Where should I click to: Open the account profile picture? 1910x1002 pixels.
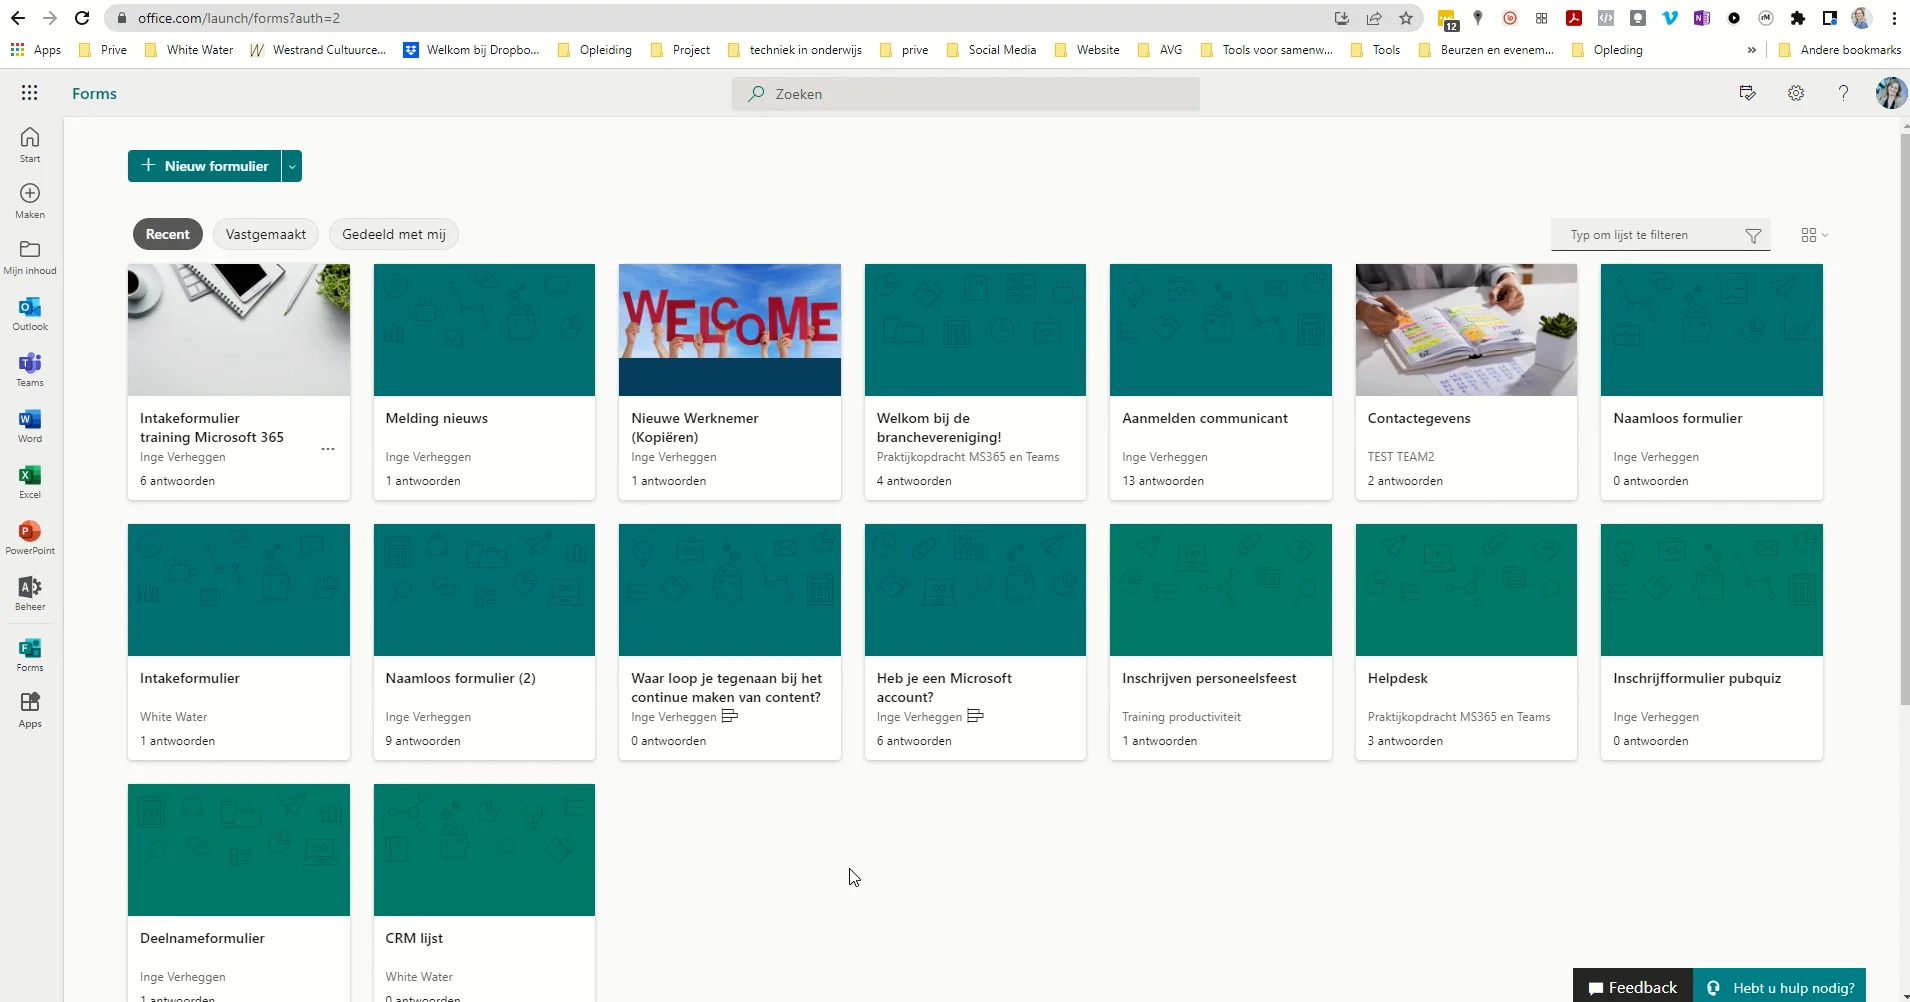(1891, 93)
